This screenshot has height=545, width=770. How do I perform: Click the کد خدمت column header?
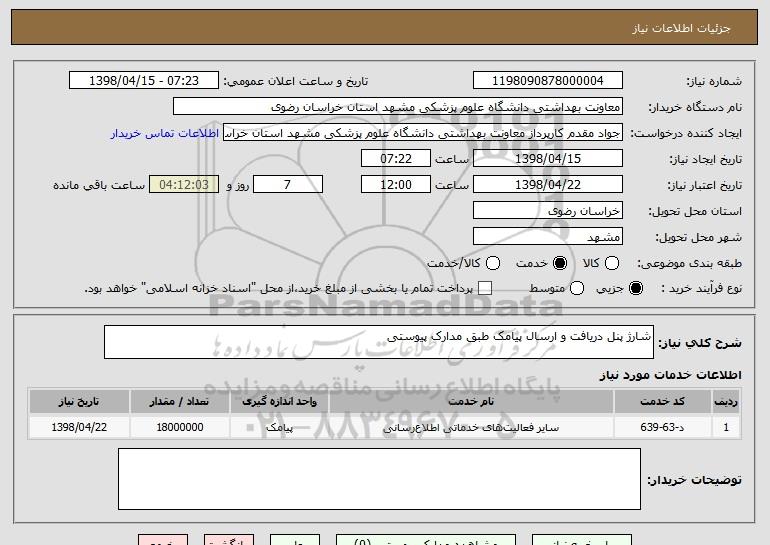pos(662,402)
